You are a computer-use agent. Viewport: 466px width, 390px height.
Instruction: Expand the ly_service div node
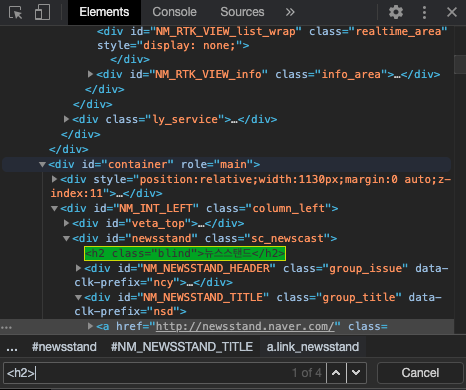point(66,119)
